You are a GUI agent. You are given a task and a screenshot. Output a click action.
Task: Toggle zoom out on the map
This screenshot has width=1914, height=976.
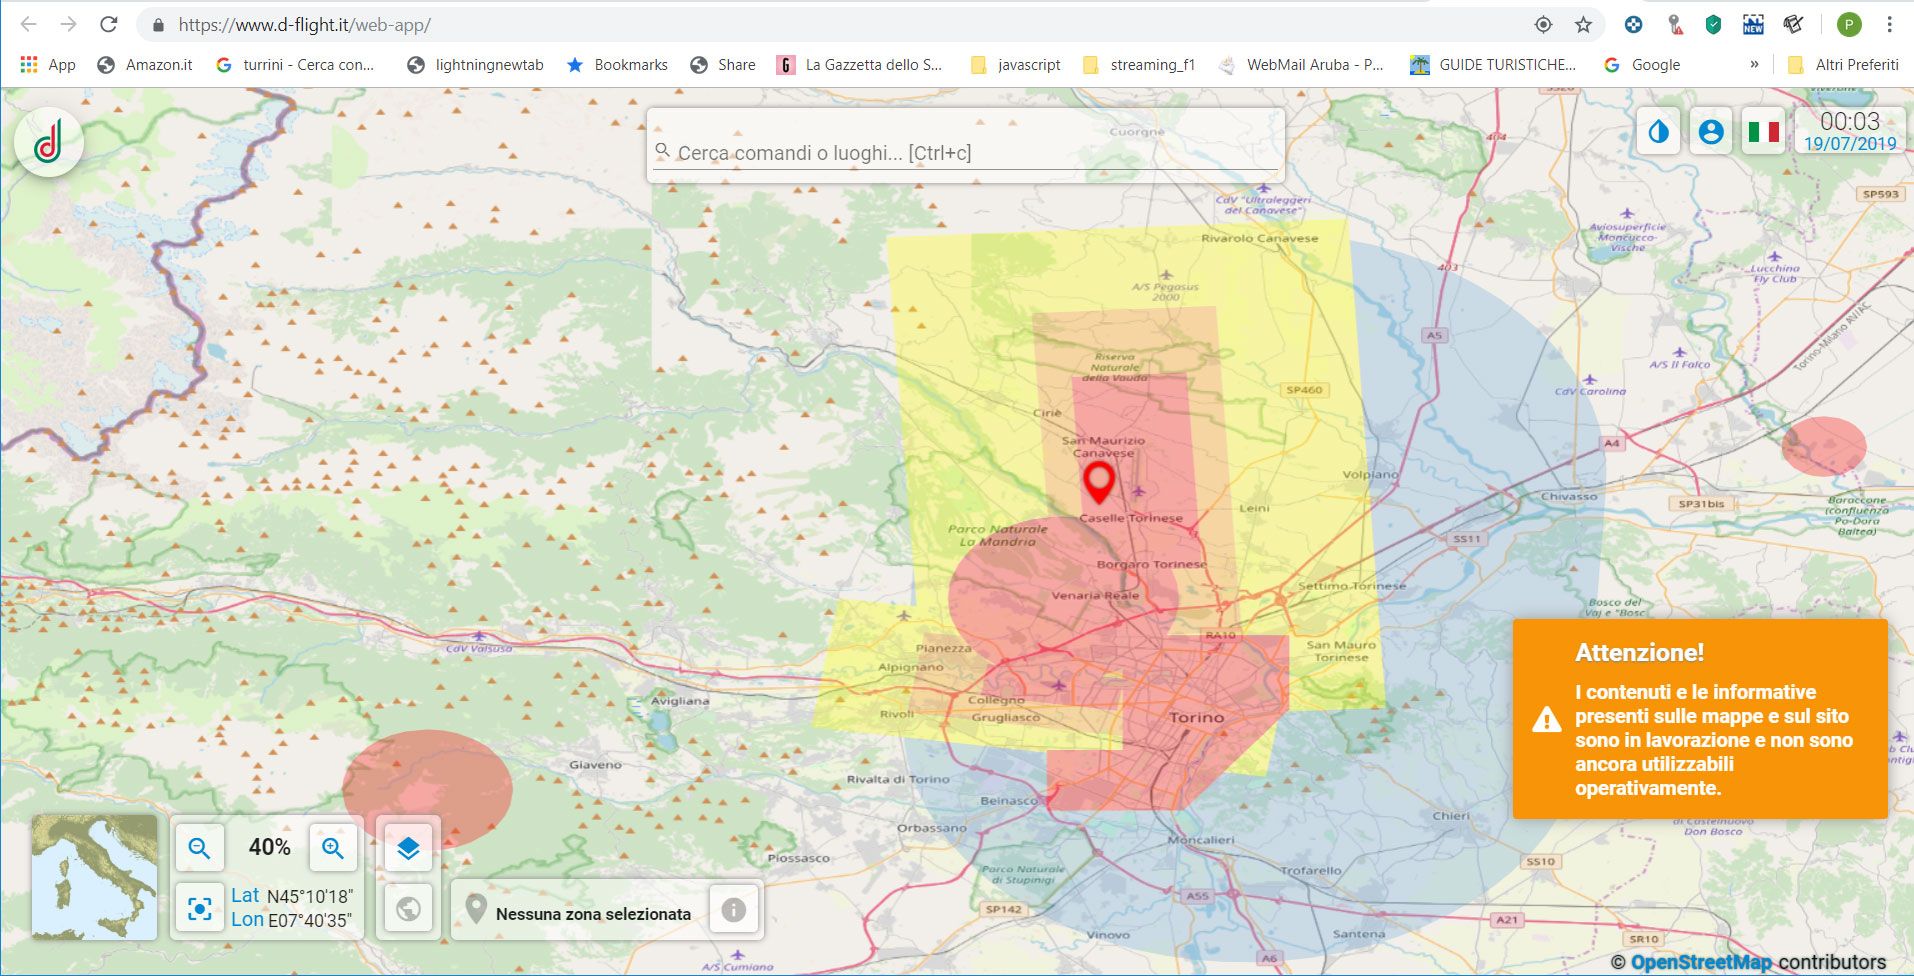click(200, 846)
